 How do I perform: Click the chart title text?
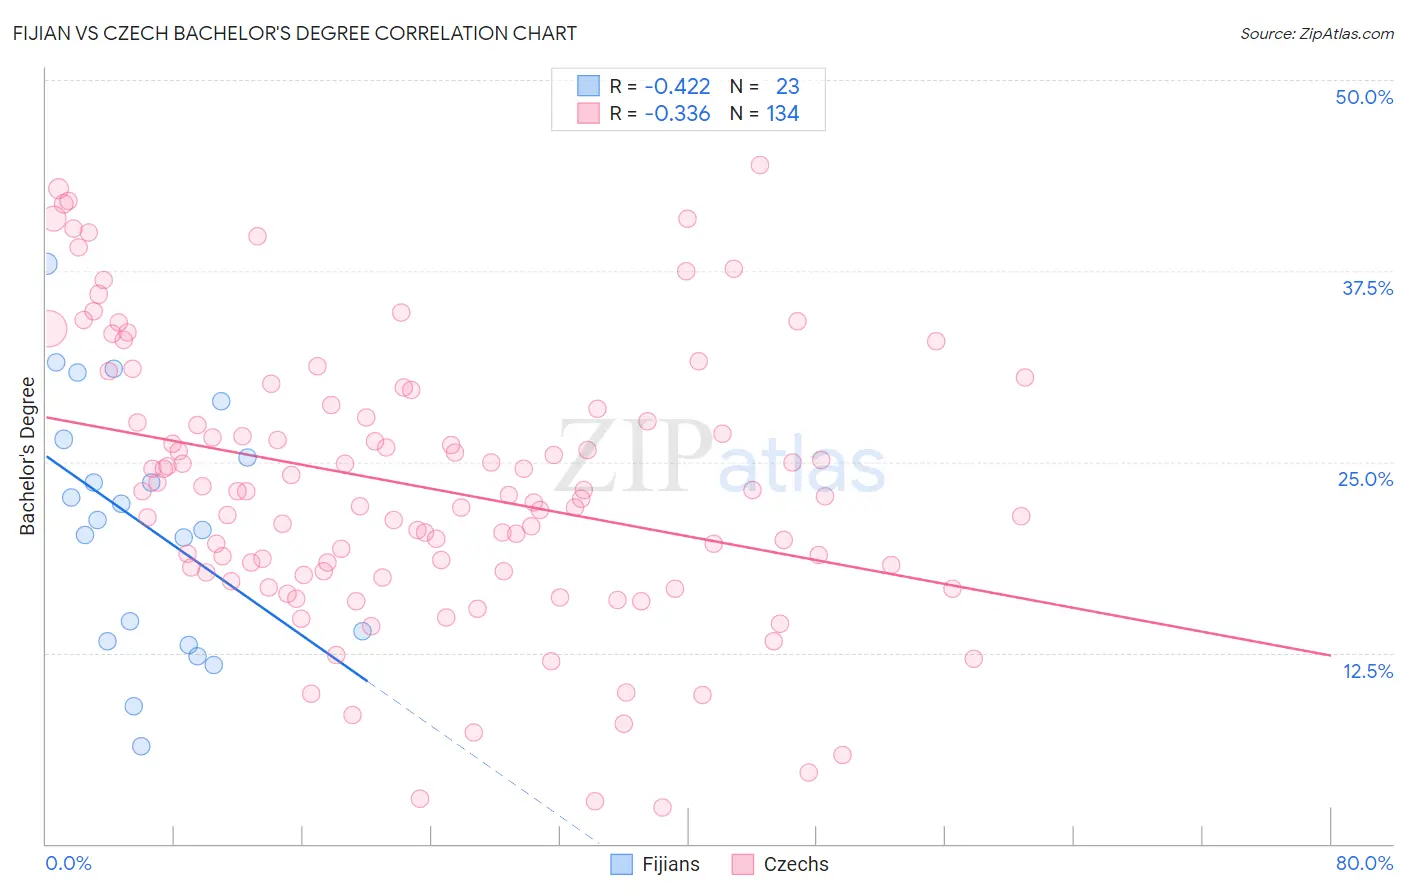coord(295,33)
